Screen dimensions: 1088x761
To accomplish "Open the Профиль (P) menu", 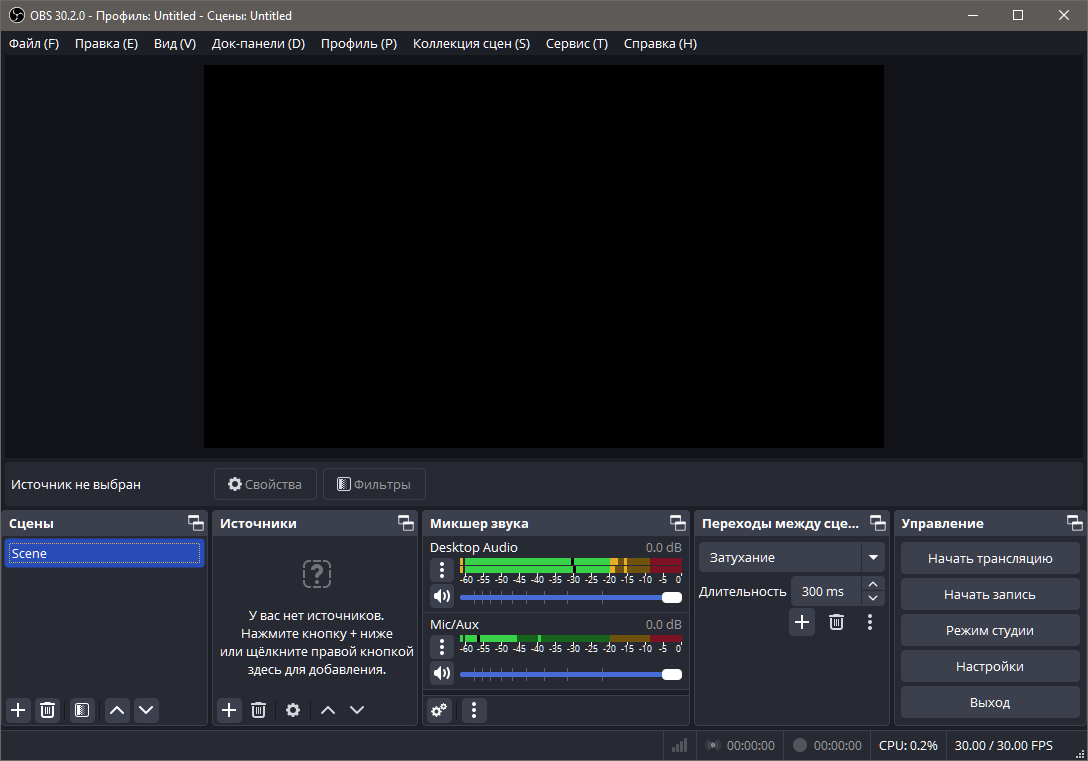I will pos(359,44).
